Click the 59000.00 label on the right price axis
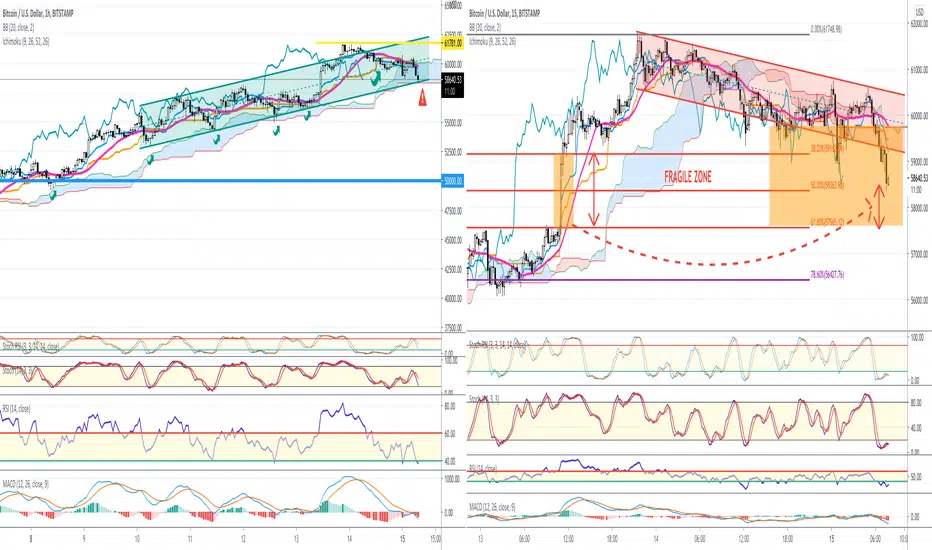932x550 pixels. coord(919,162)
